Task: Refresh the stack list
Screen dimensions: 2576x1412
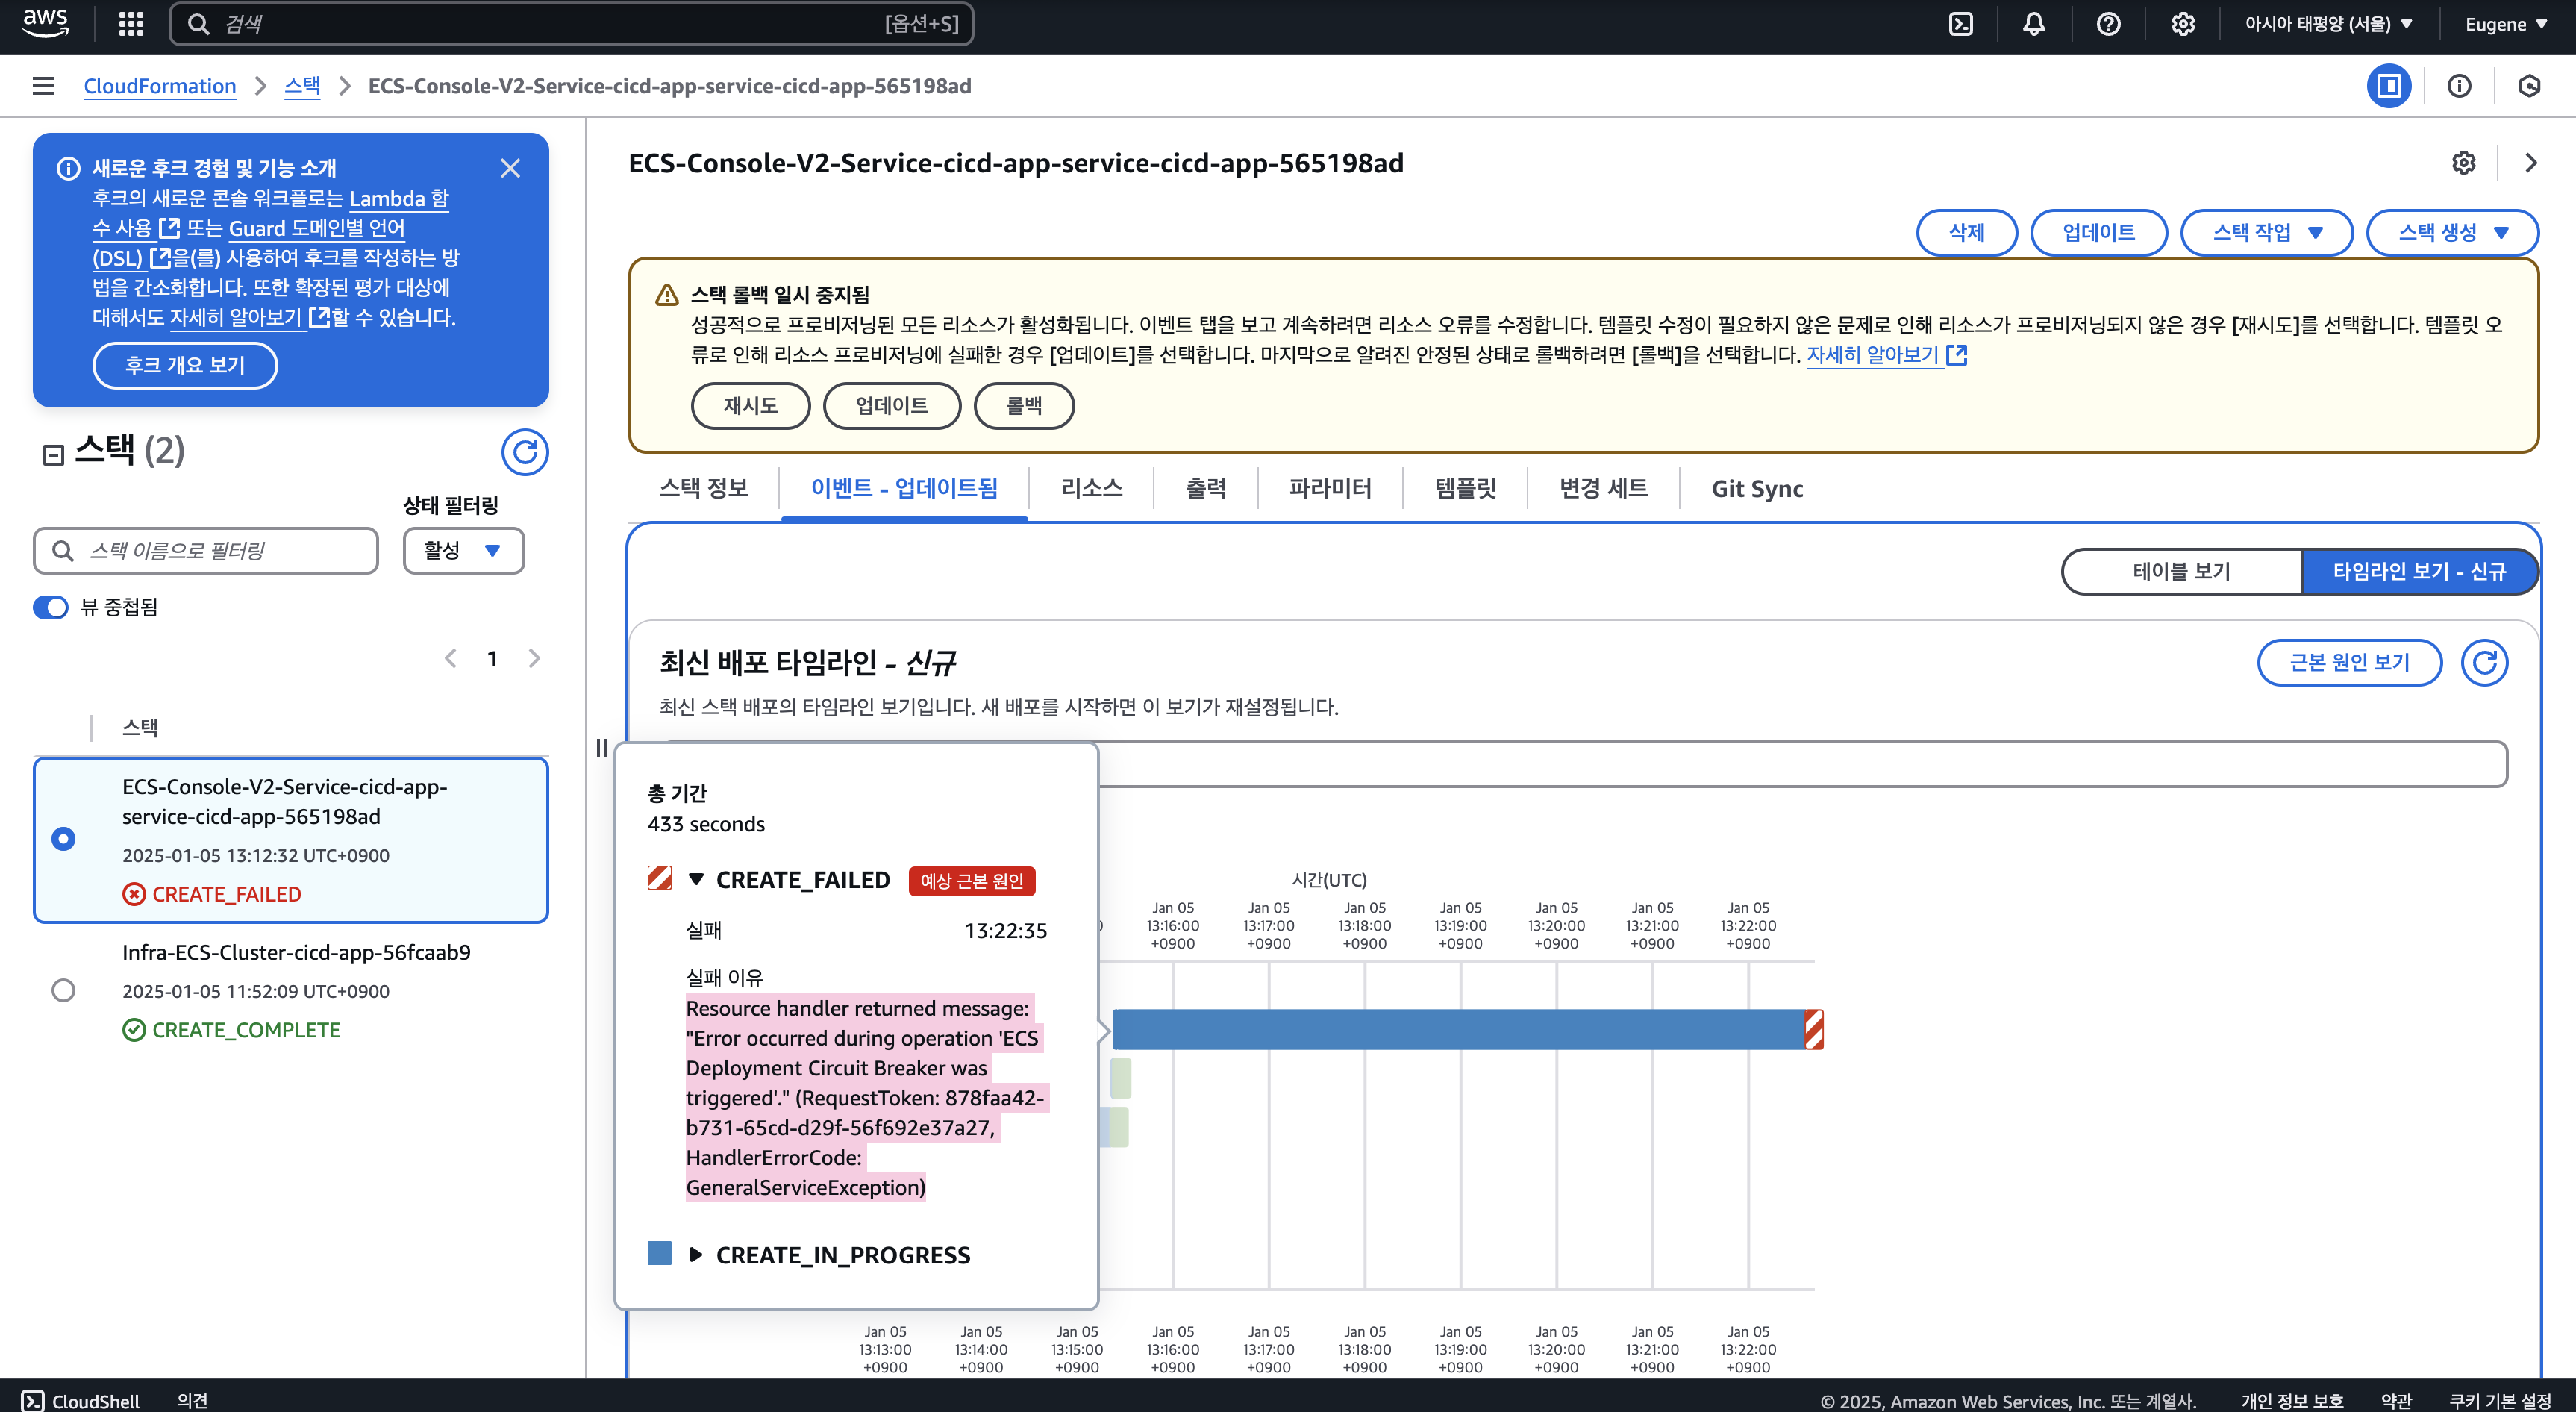Action: tap(525, 452)
